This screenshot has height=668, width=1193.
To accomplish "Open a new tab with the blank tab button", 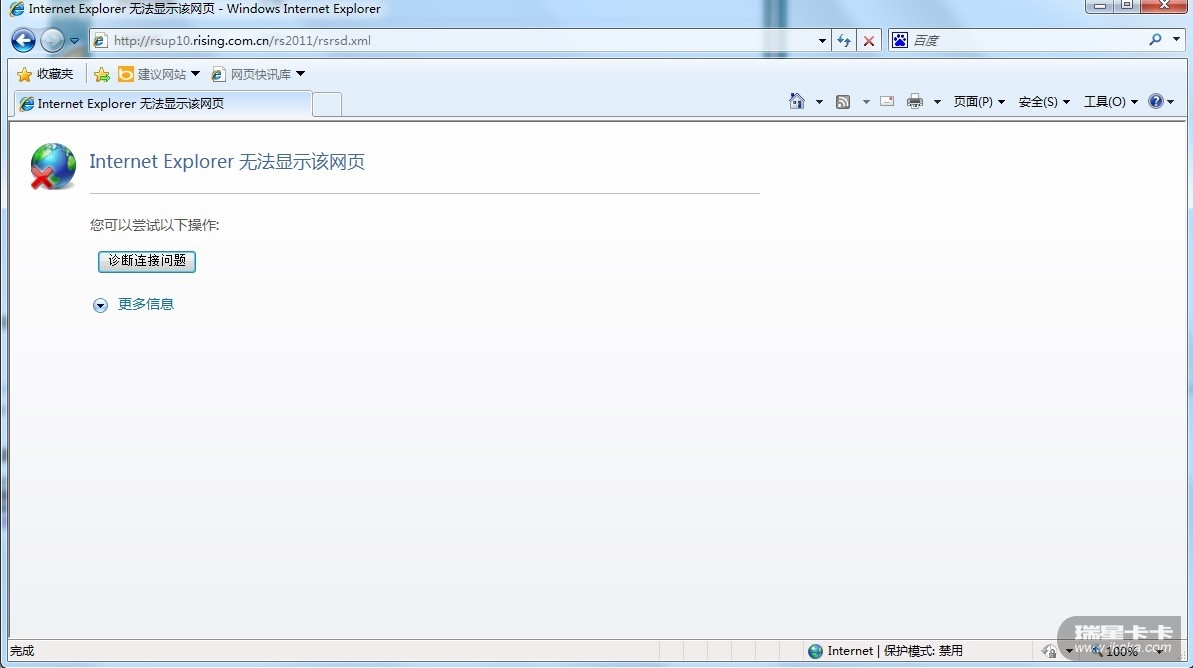I will [x=327, y=104].
